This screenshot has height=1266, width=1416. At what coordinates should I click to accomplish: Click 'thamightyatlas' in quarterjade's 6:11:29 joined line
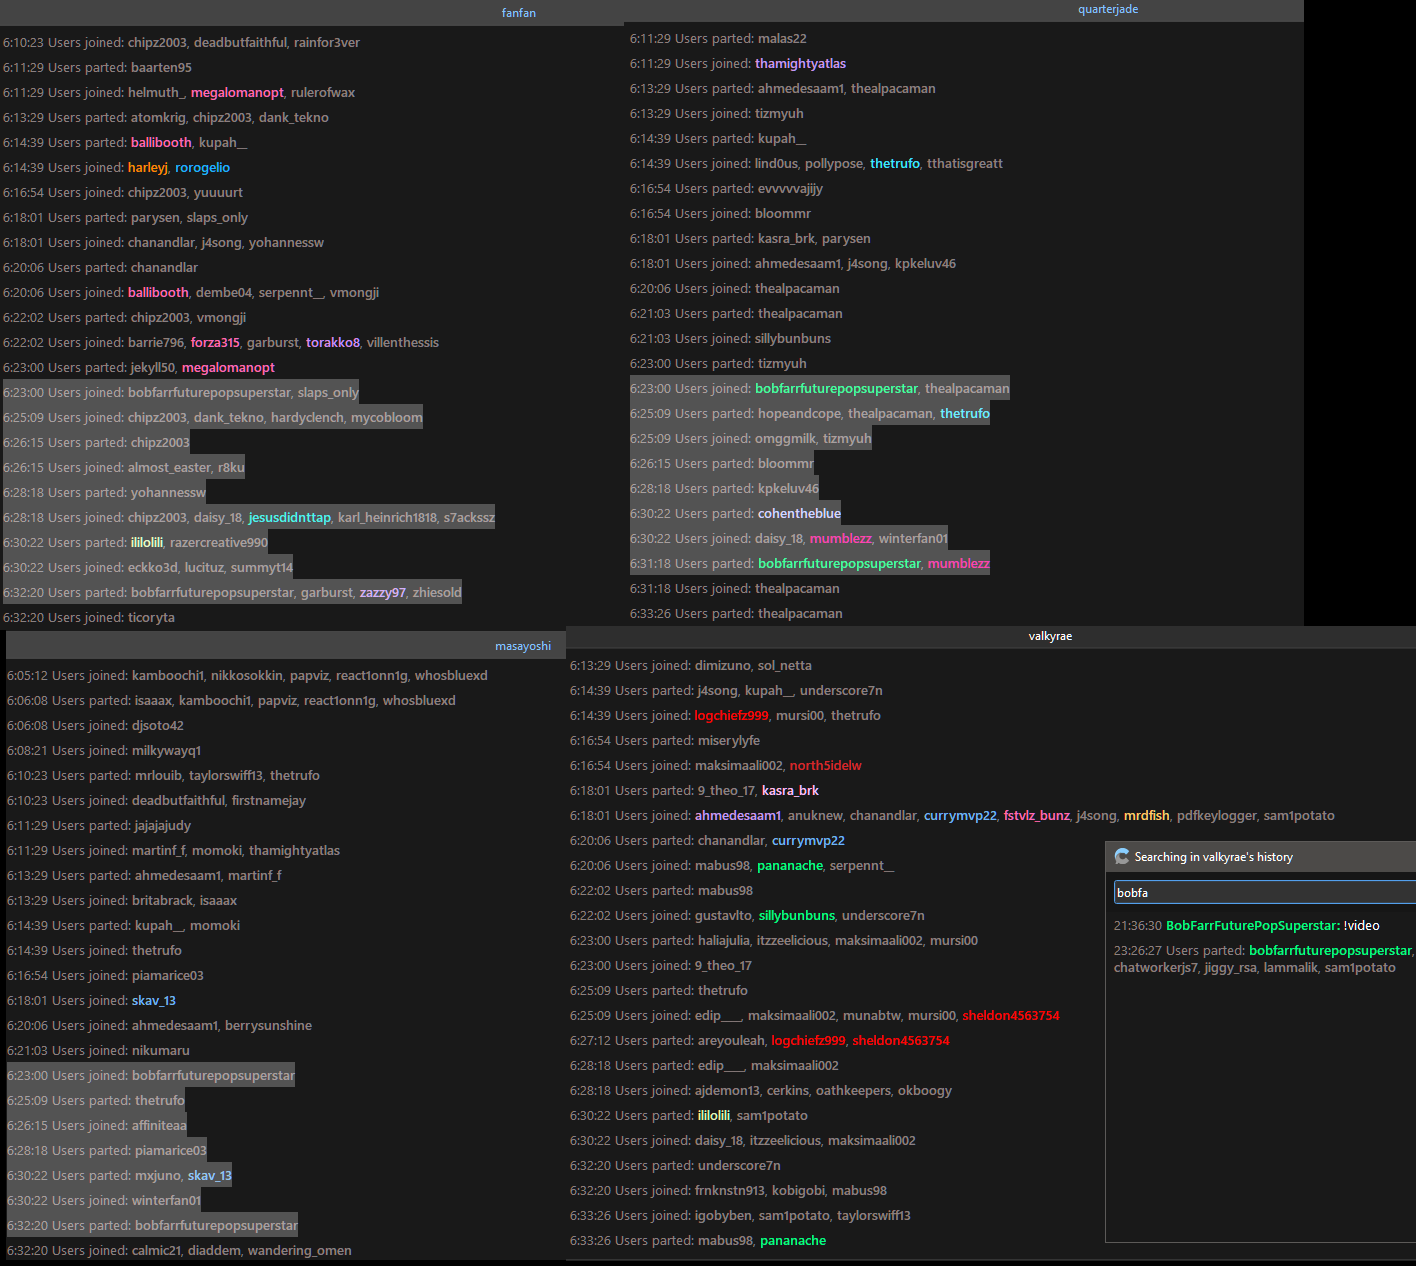(800, 64)
